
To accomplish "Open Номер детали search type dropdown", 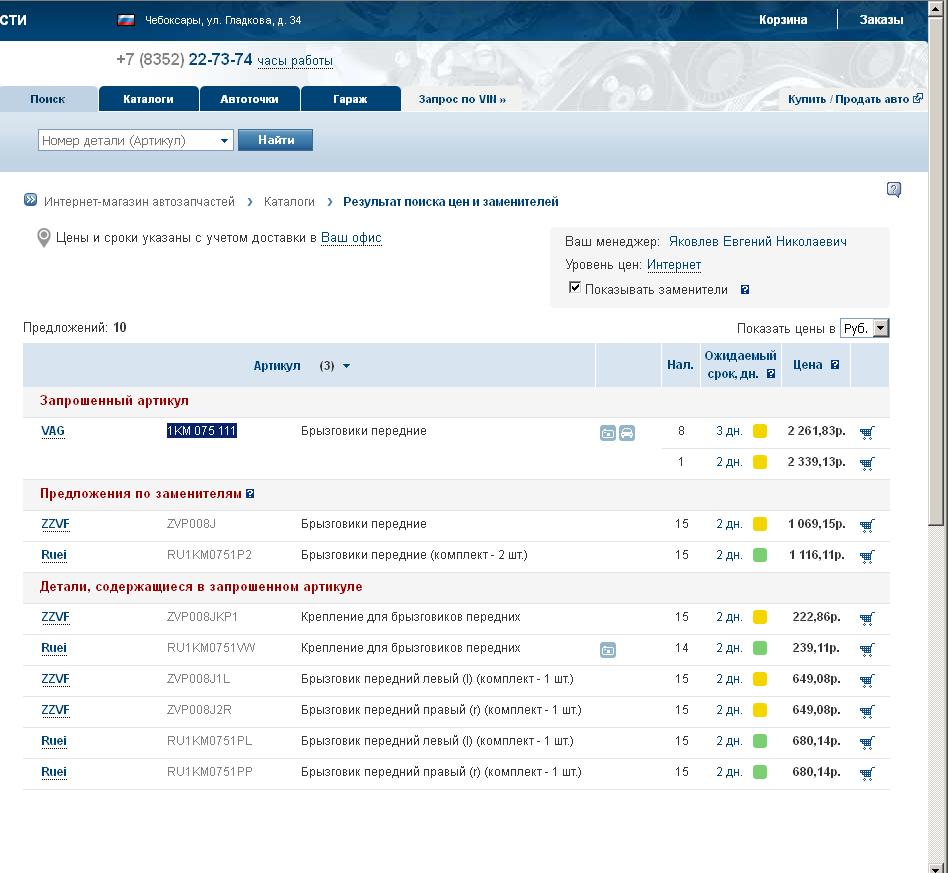I will click(x=224, y=141).
